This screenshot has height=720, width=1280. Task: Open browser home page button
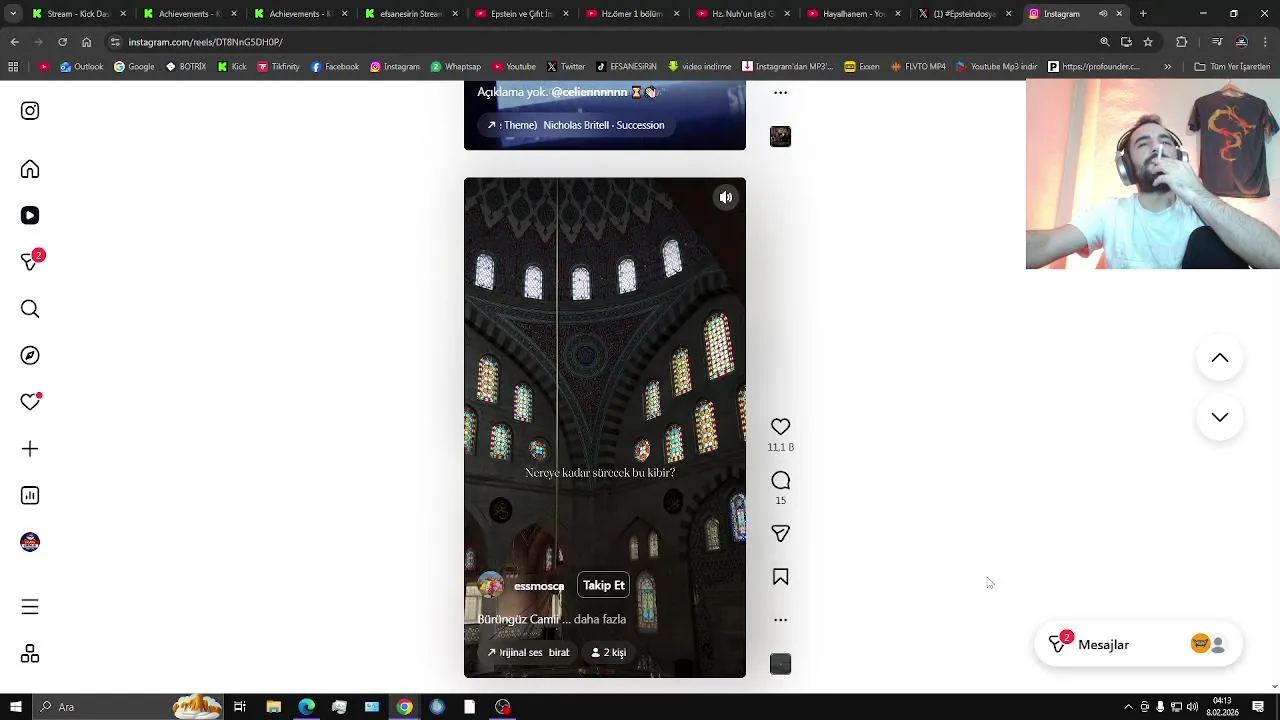86,42
